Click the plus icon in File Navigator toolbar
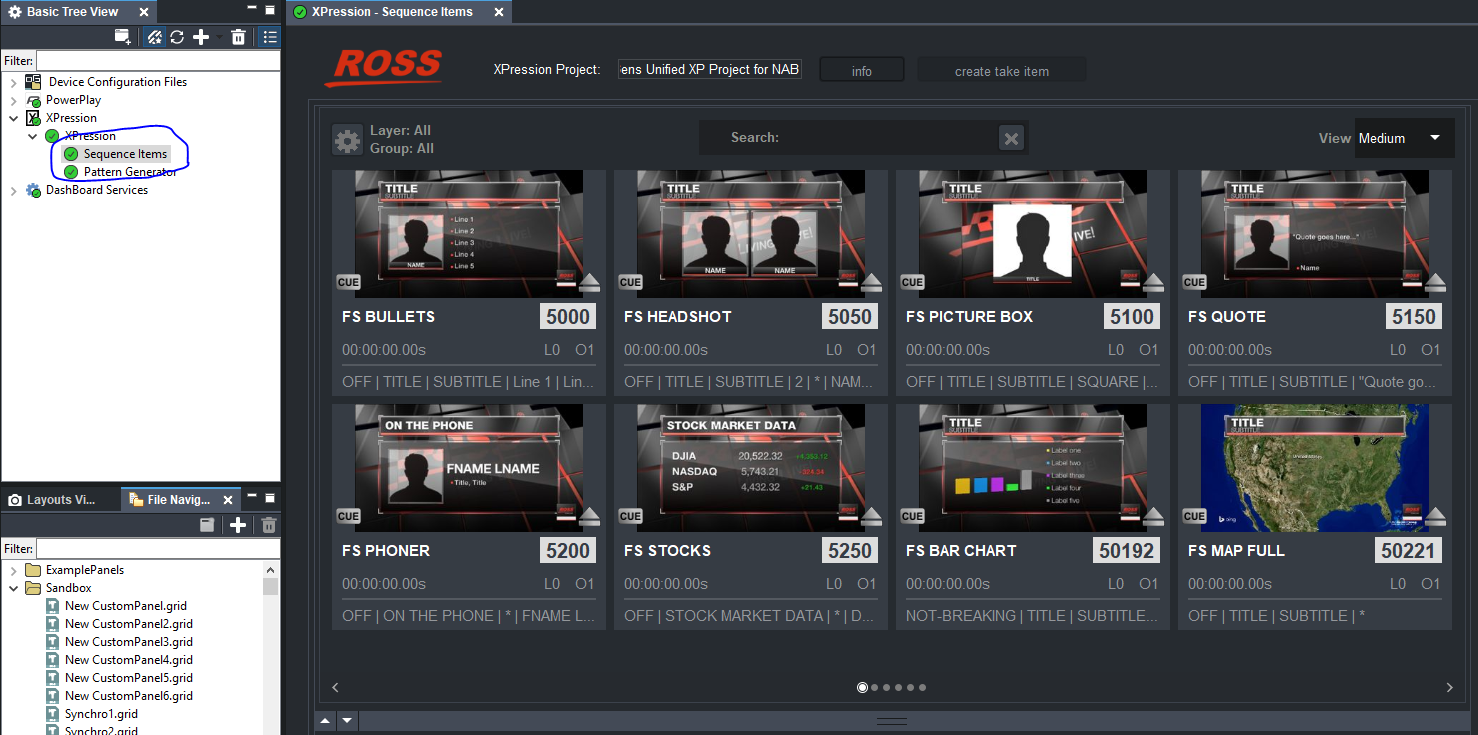The height and width of the screenshot is (735, 1478). tap(238, 525)
